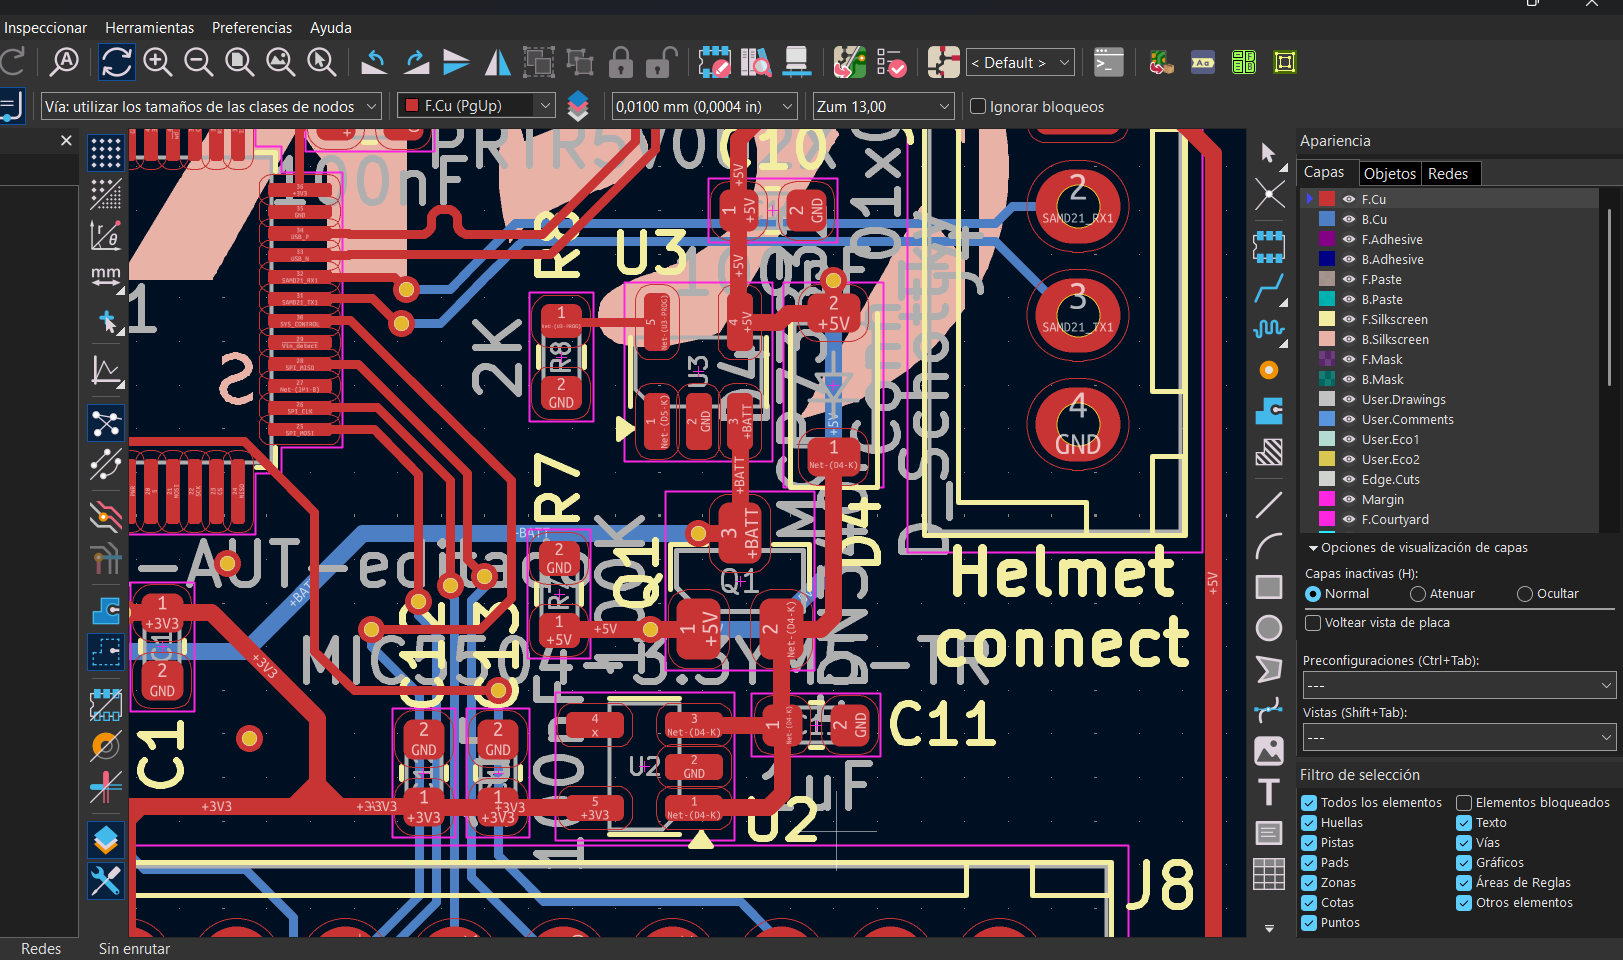This screenshot has height=960, width=1623.
Task: Toggle the ratsnest display icon
Action: point(106,423)
